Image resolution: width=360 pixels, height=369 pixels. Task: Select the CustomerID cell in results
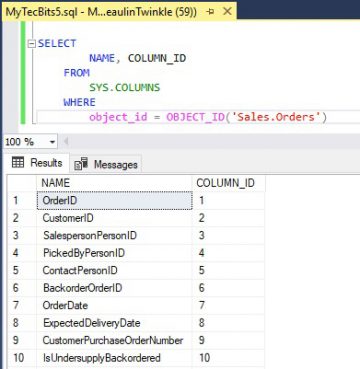114,218
